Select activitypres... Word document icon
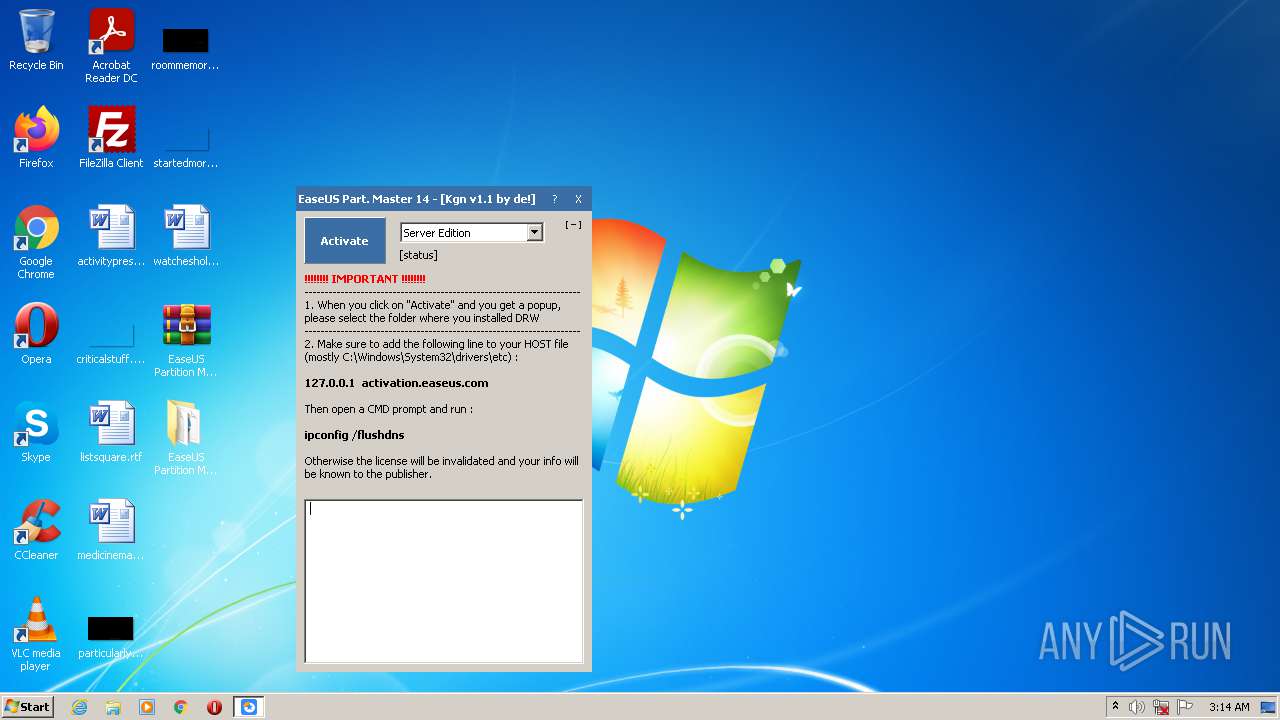Screen dimensions: 1280x720 tap(111, 236)
